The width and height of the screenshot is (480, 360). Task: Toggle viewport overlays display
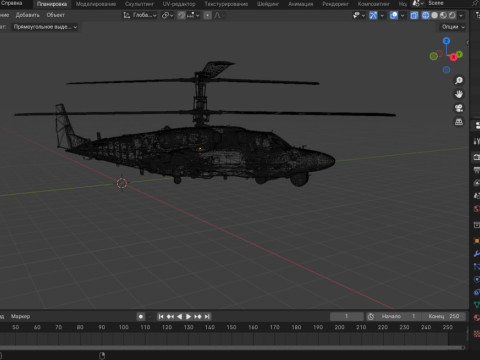(394, 15)
